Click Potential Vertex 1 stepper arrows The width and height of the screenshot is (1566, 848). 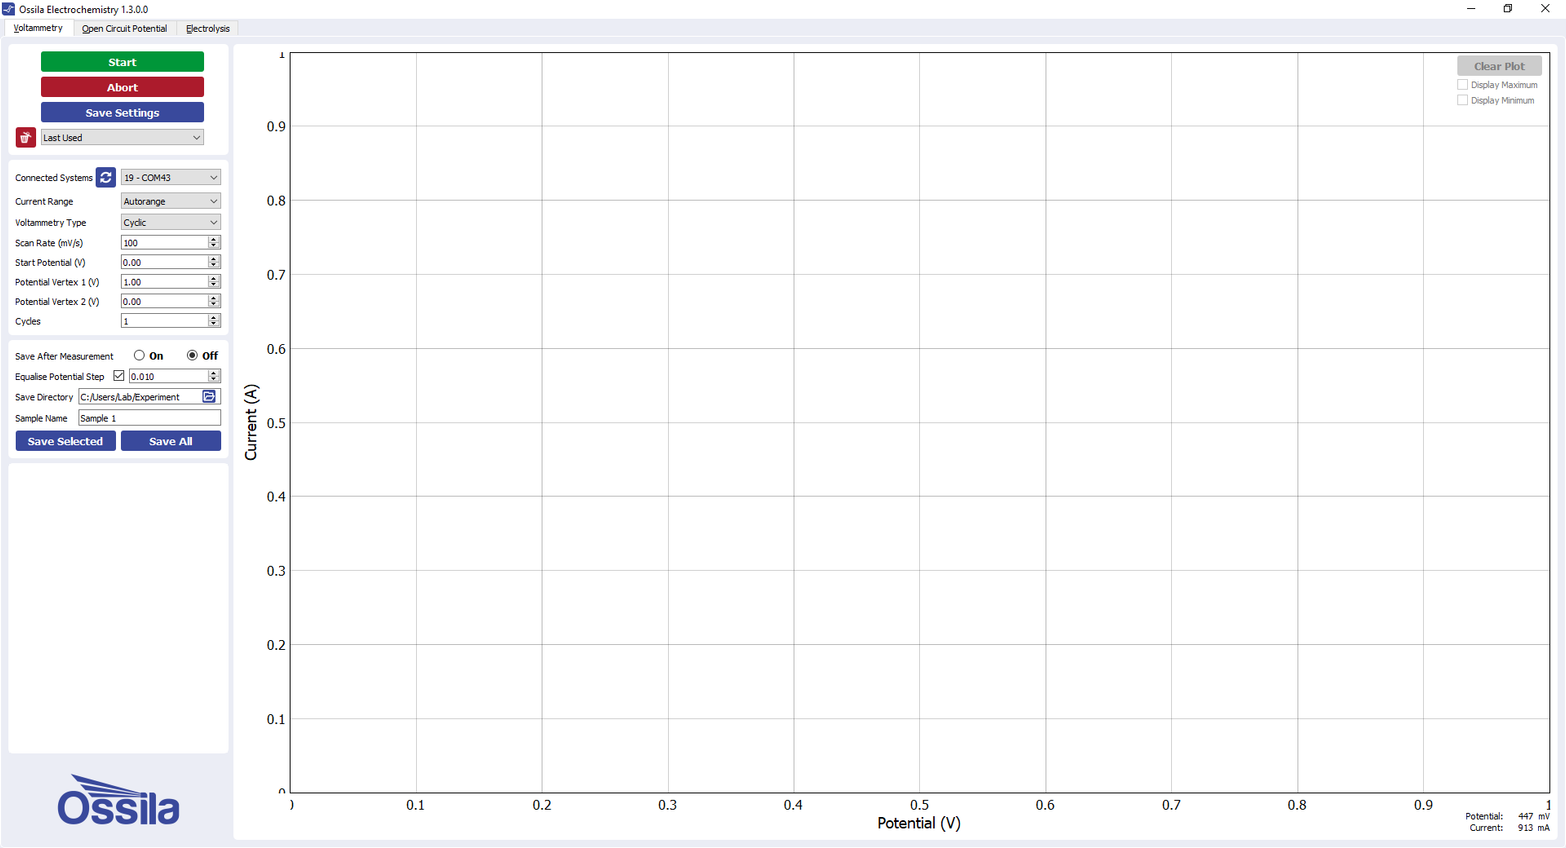pyautogui.click(x=213, y=282)
